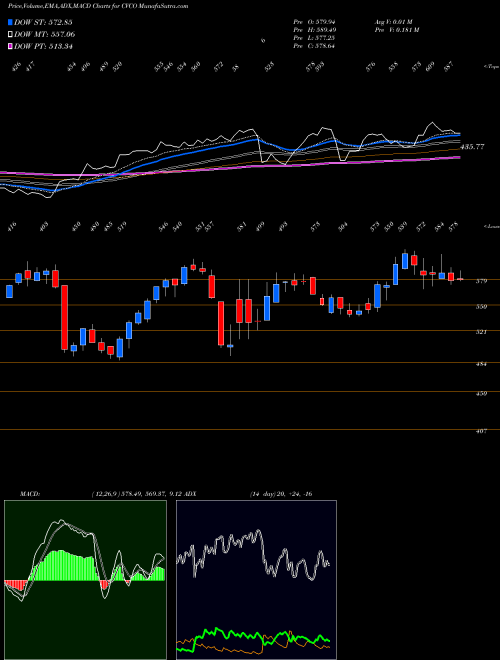The image size is (500, 660).
Task: Click the large red candle falling to 484 area
Action: tap(64, 318)
